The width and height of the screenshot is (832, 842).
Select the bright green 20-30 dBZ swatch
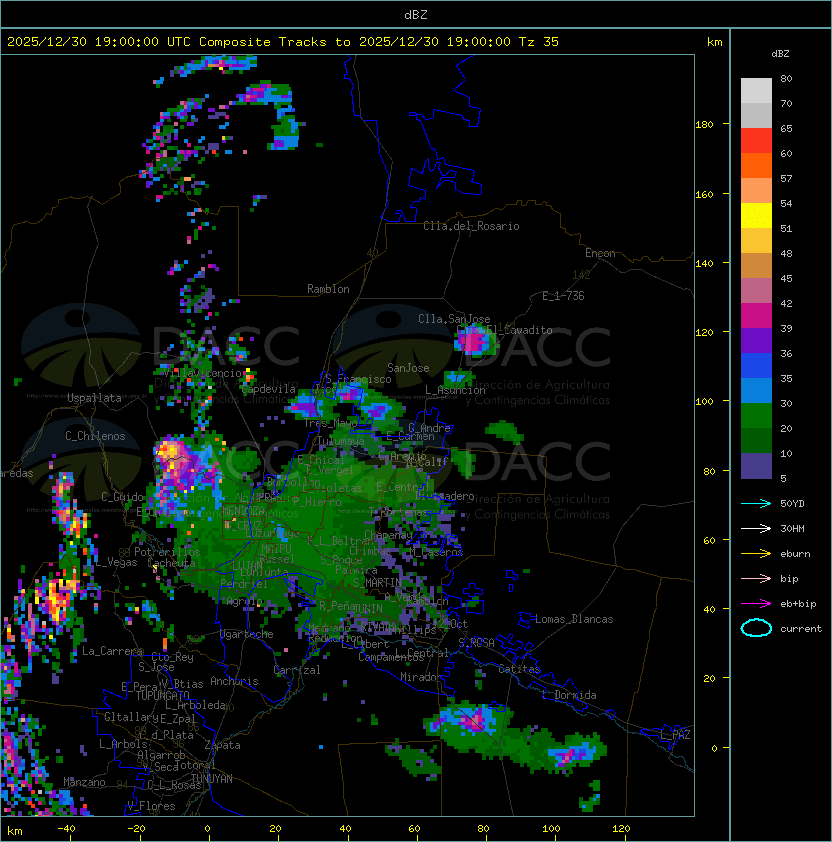[756, 416]
